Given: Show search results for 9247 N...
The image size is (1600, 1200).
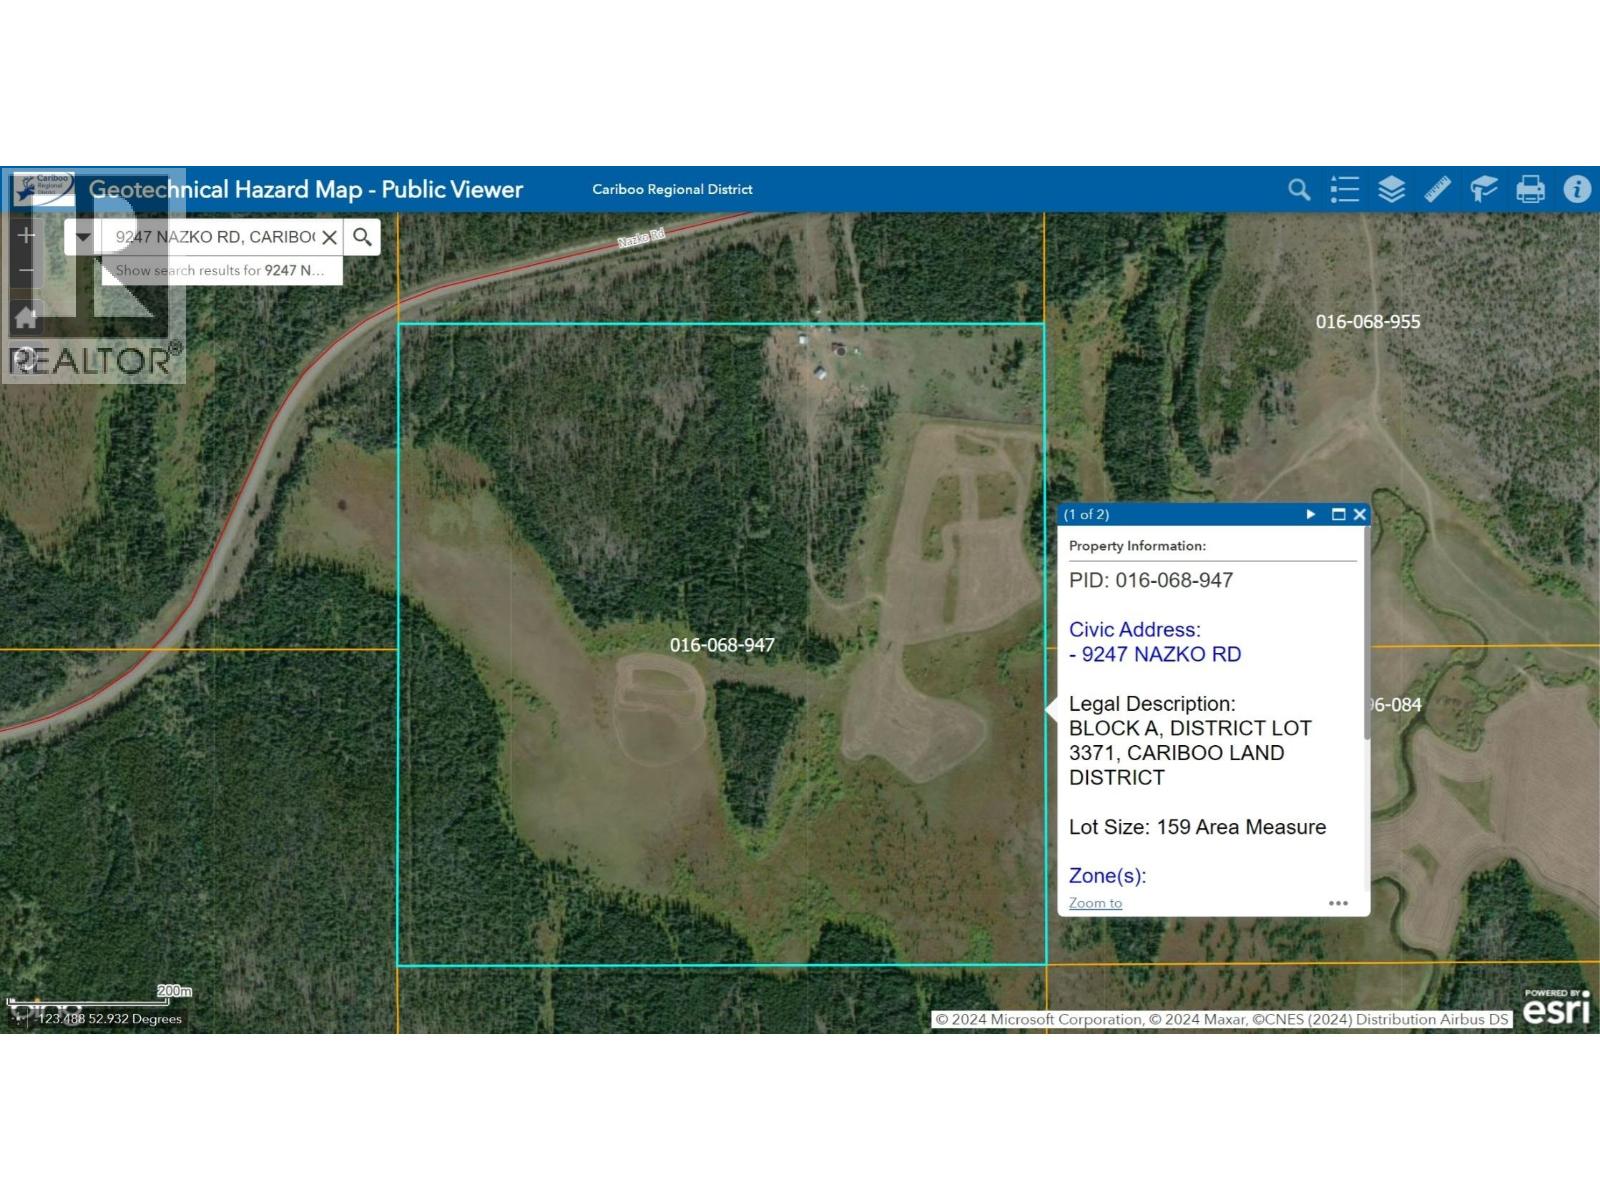Looking at the screenshot, I should (x=219, y=270).
